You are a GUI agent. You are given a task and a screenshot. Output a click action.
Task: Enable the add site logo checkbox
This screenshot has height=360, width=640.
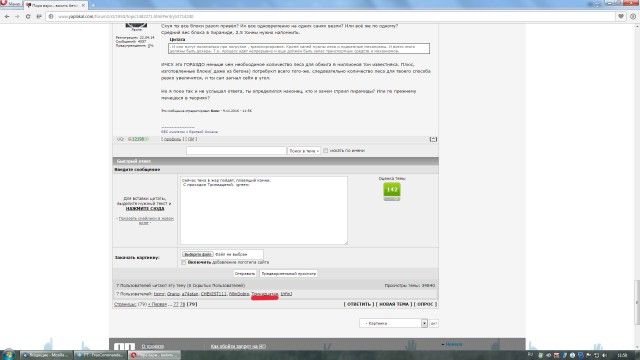pyautogui.click(x=184, y=262)
